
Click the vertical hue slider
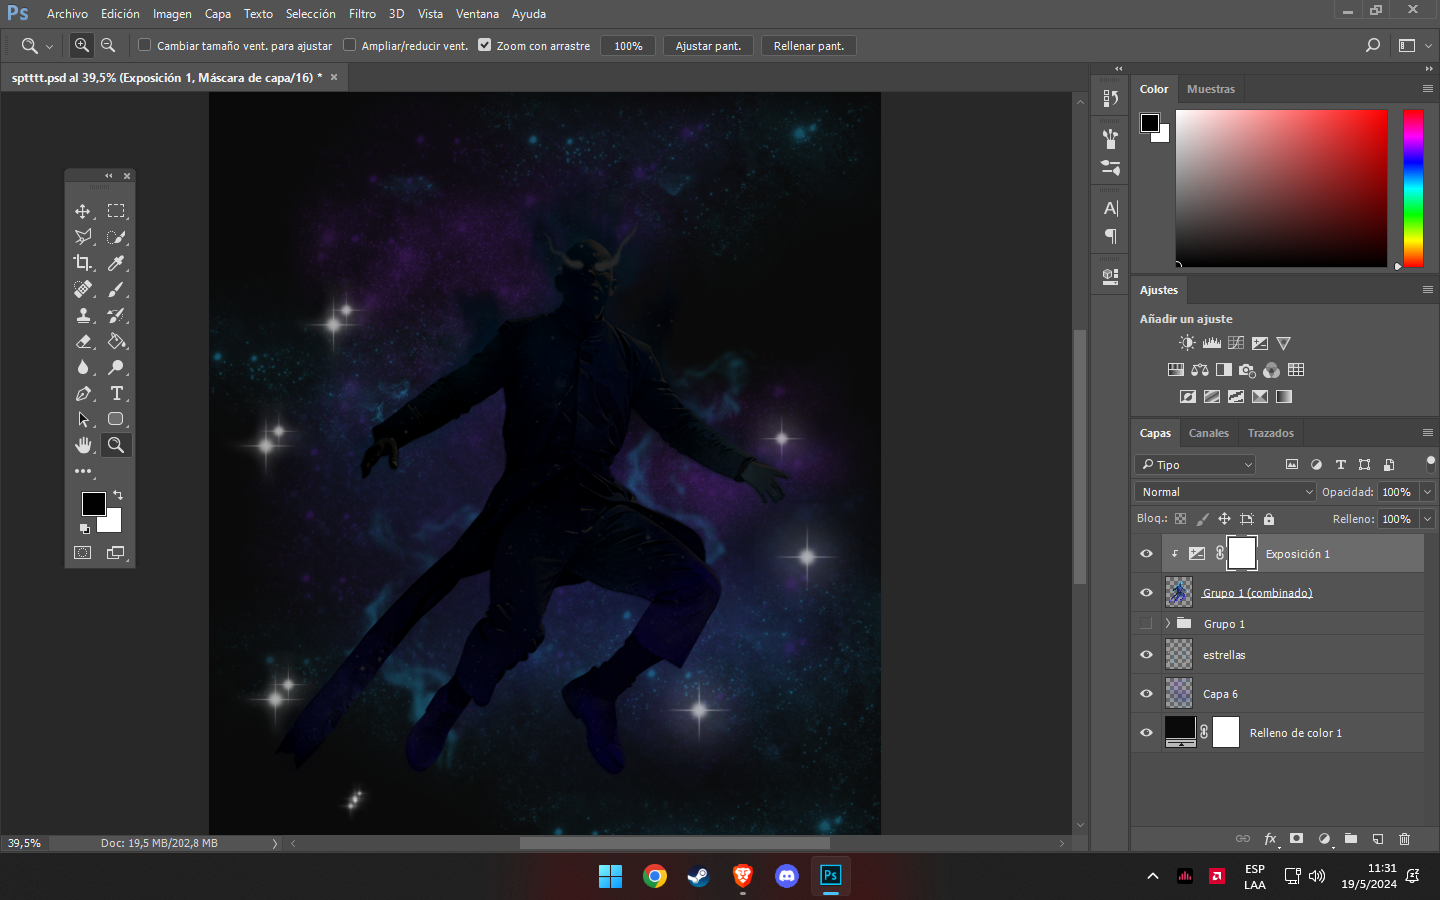[x=1413, y=188]
